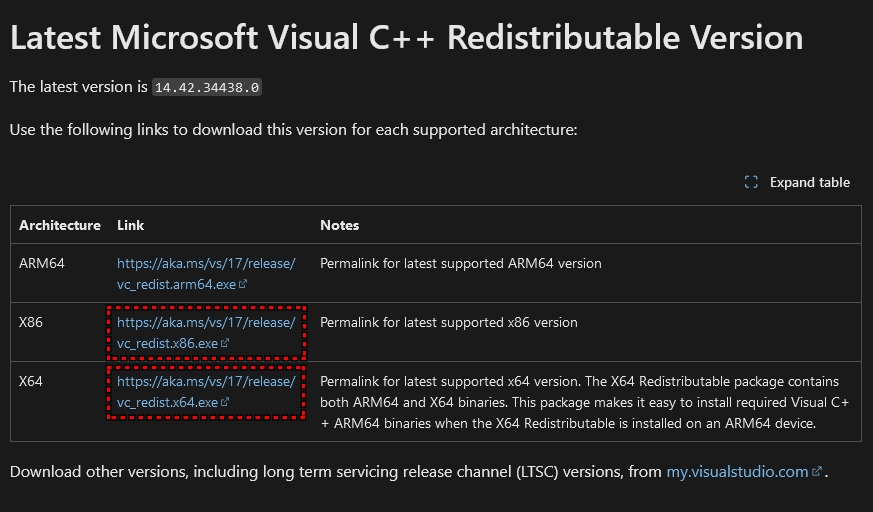Click the Link column header

point(130,225)
